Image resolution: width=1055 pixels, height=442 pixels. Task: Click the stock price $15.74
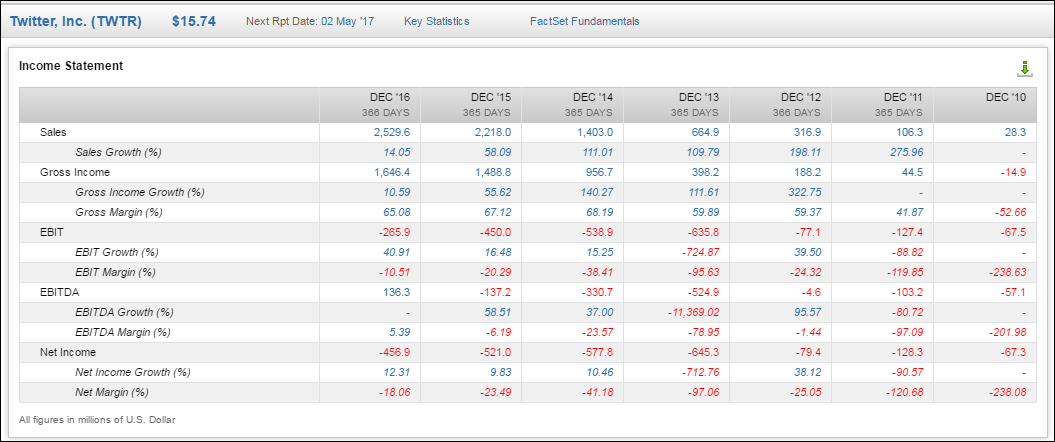193,21
